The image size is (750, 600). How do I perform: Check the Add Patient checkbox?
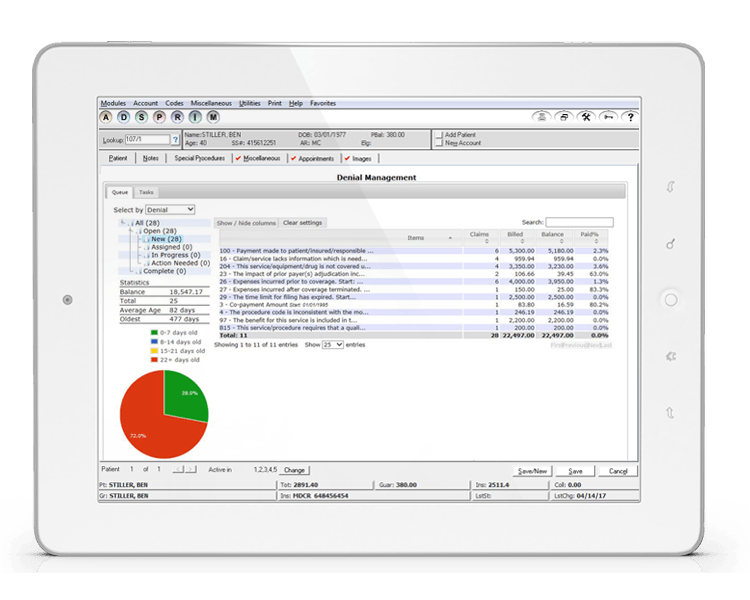(x=439, y=134)
